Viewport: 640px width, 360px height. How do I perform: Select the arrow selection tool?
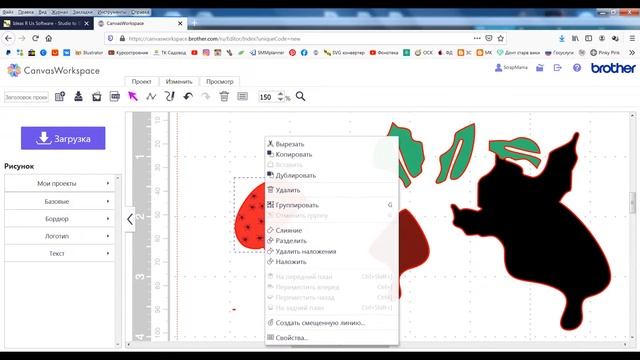coord(133,97)
